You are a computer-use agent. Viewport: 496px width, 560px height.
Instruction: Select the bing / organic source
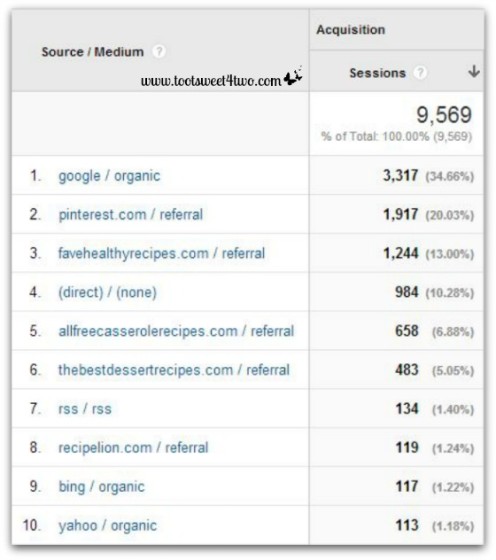102,486
